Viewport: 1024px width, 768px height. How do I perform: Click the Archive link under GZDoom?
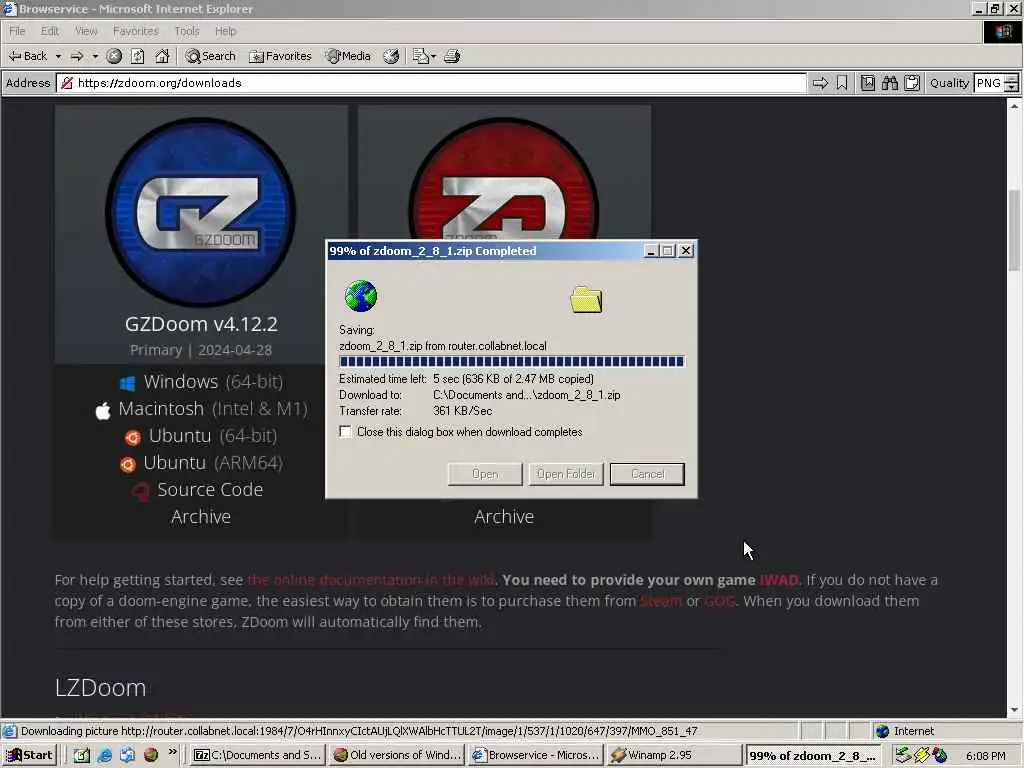tap(201, 517)
